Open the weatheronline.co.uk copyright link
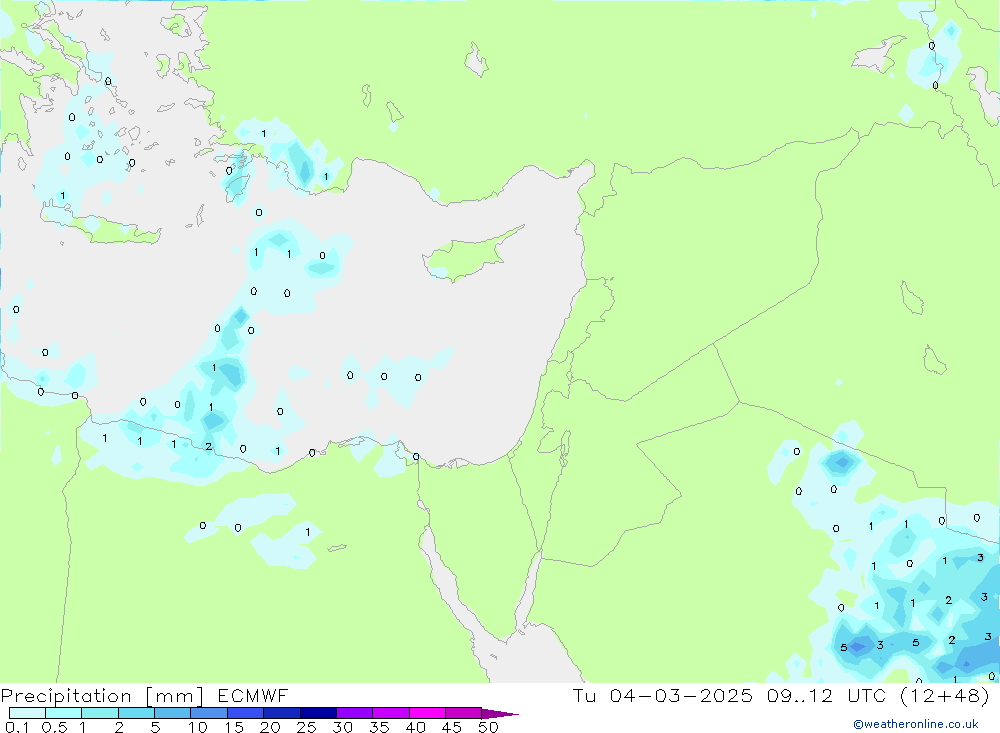This screenshot has height=733, width=1000. click(x=916, y=724)
